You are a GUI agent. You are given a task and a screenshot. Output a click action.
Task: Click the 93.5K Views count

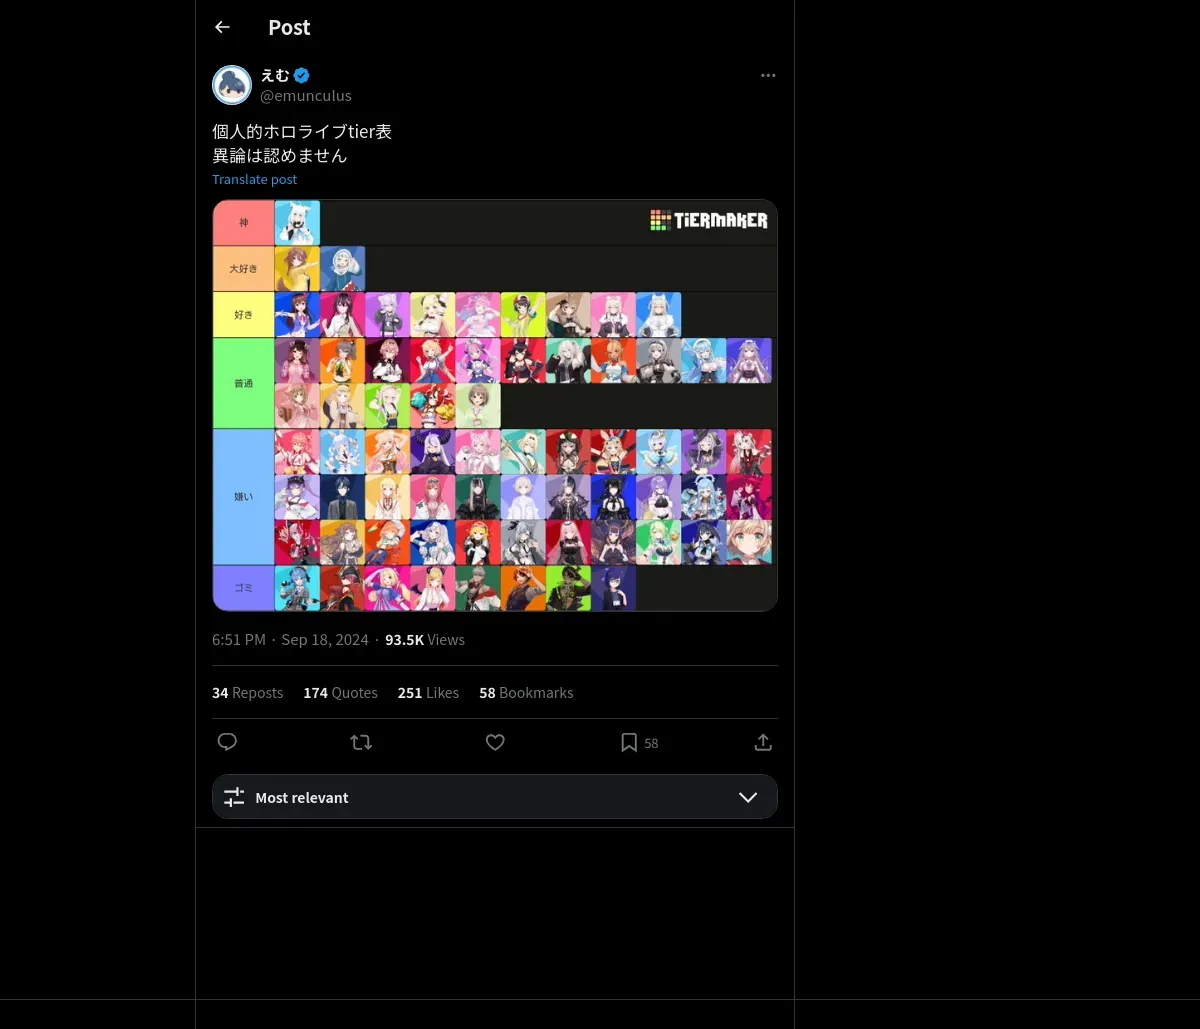click(x=424, y=640)
